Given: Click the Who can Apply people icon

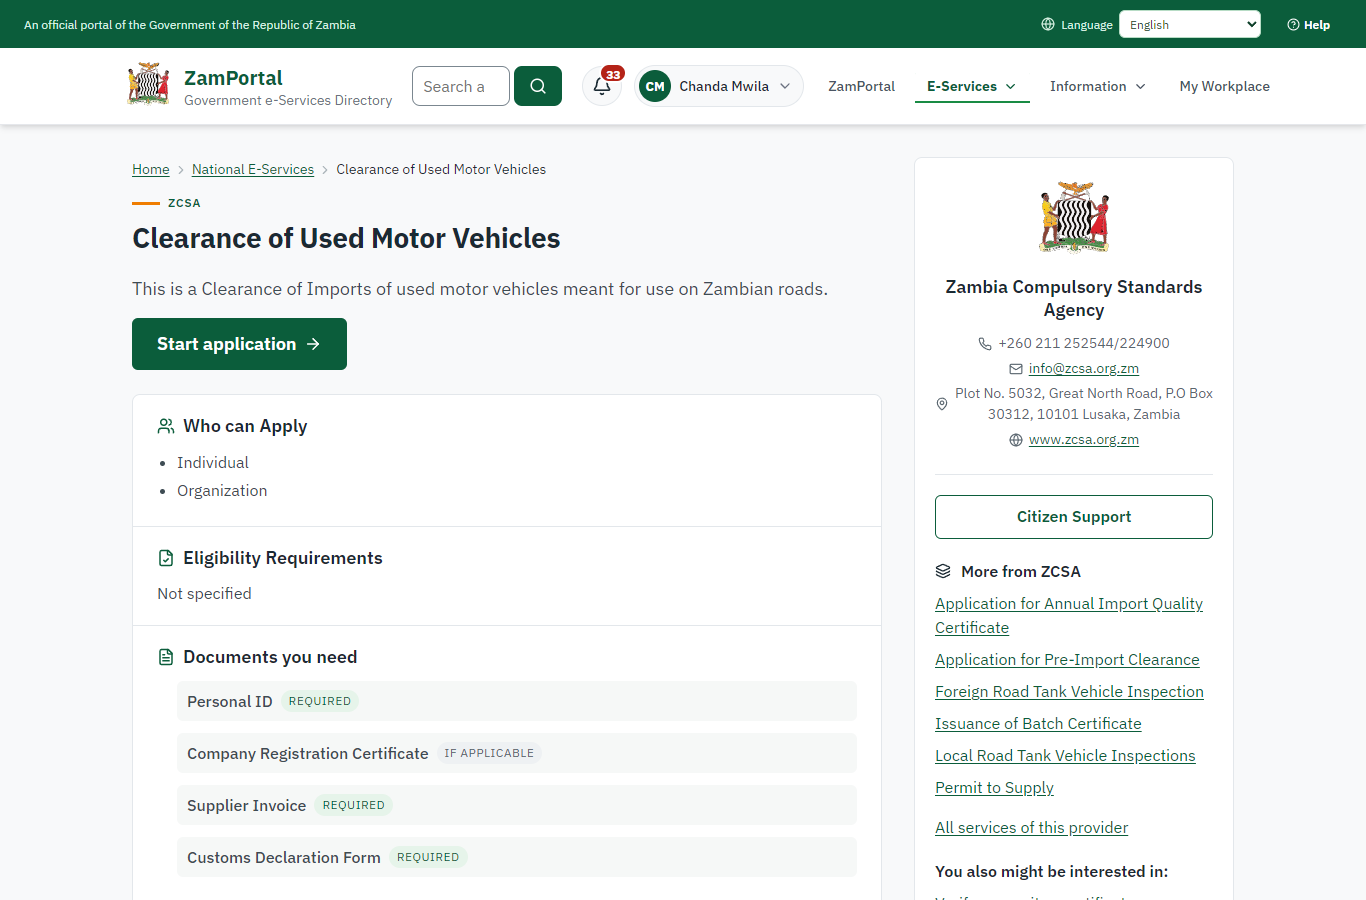Looking at the screenshot, I should [166, 426].
